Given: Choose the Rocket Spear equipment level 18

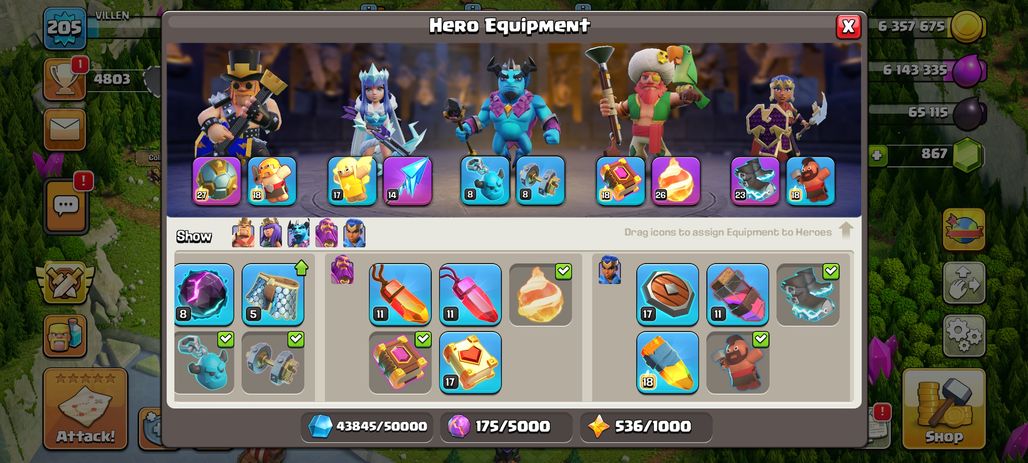Looking at the screenshot, I should (667, 362).
